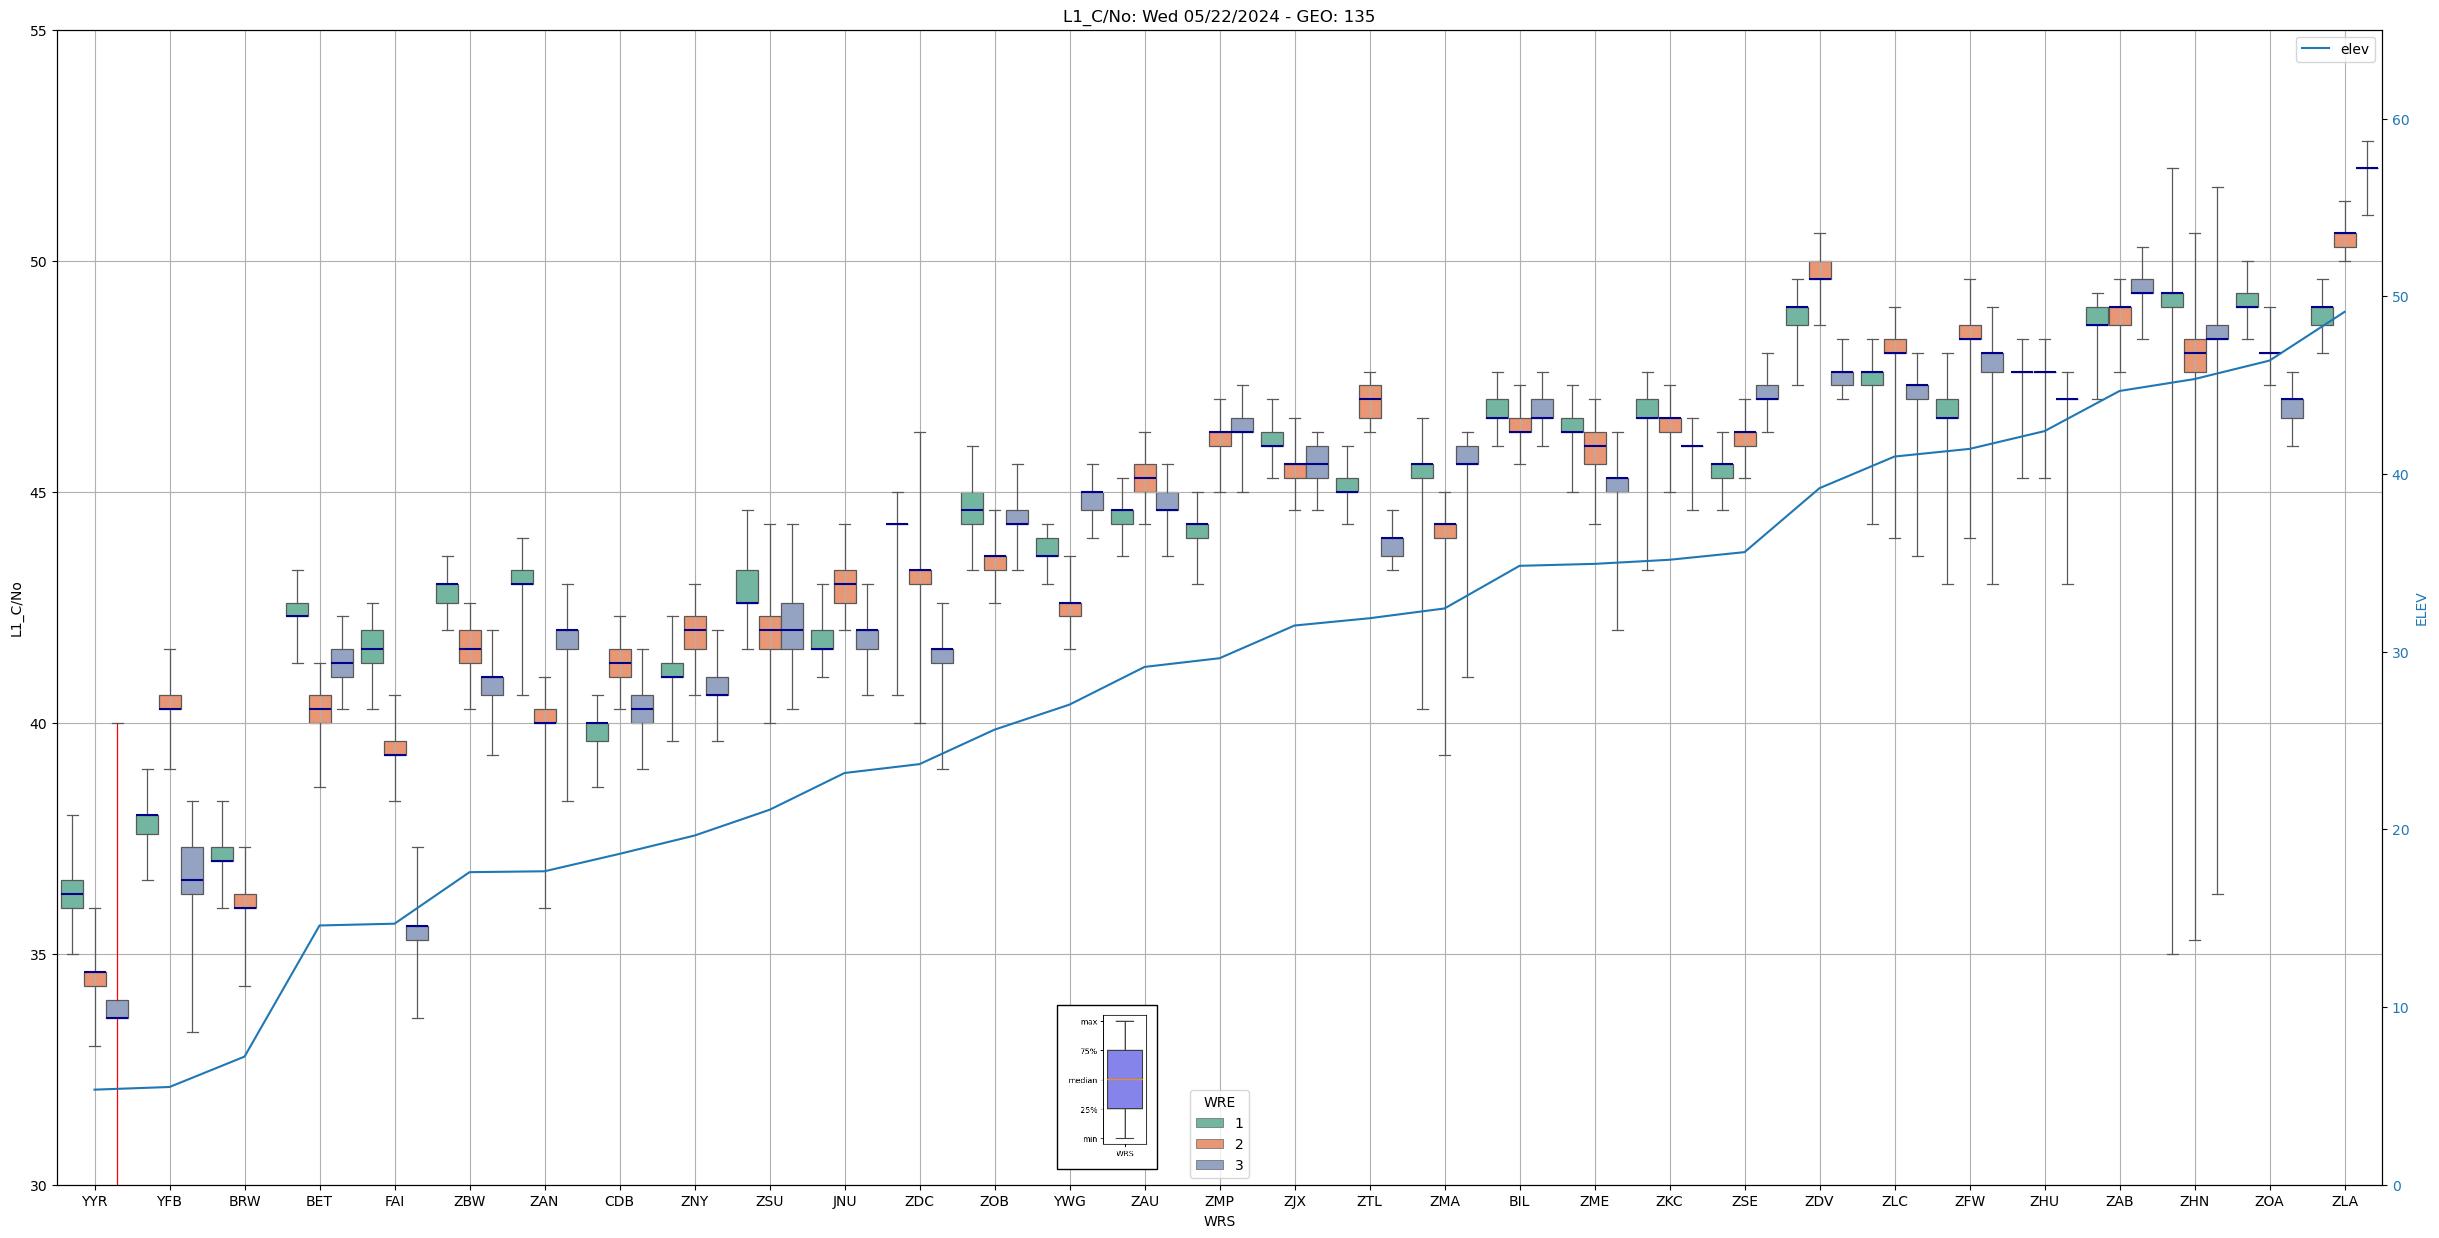
Task: Click the JNU x-axis label
Action: coord(845,1201)
